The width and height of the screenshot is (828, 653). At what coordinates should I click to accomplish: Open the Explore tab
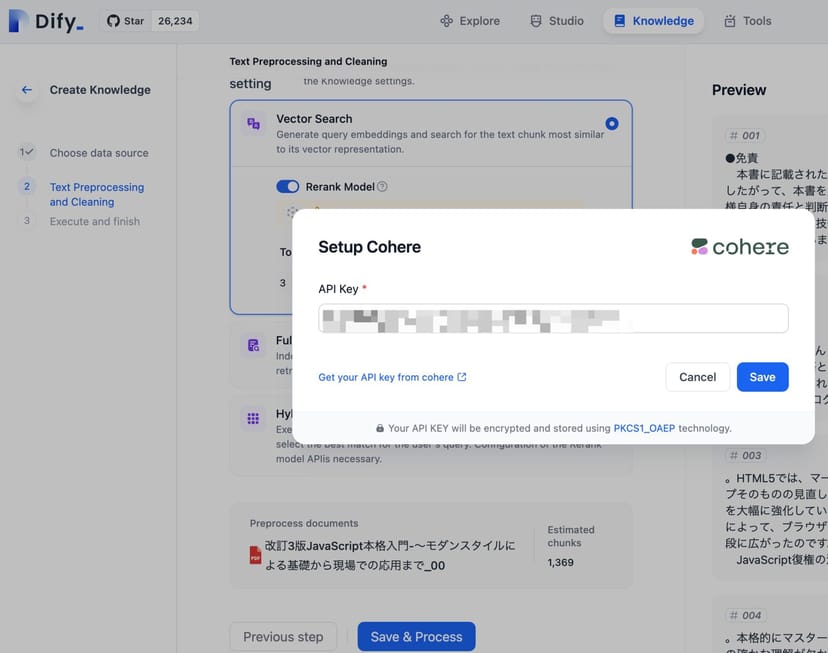click(470, 21)
